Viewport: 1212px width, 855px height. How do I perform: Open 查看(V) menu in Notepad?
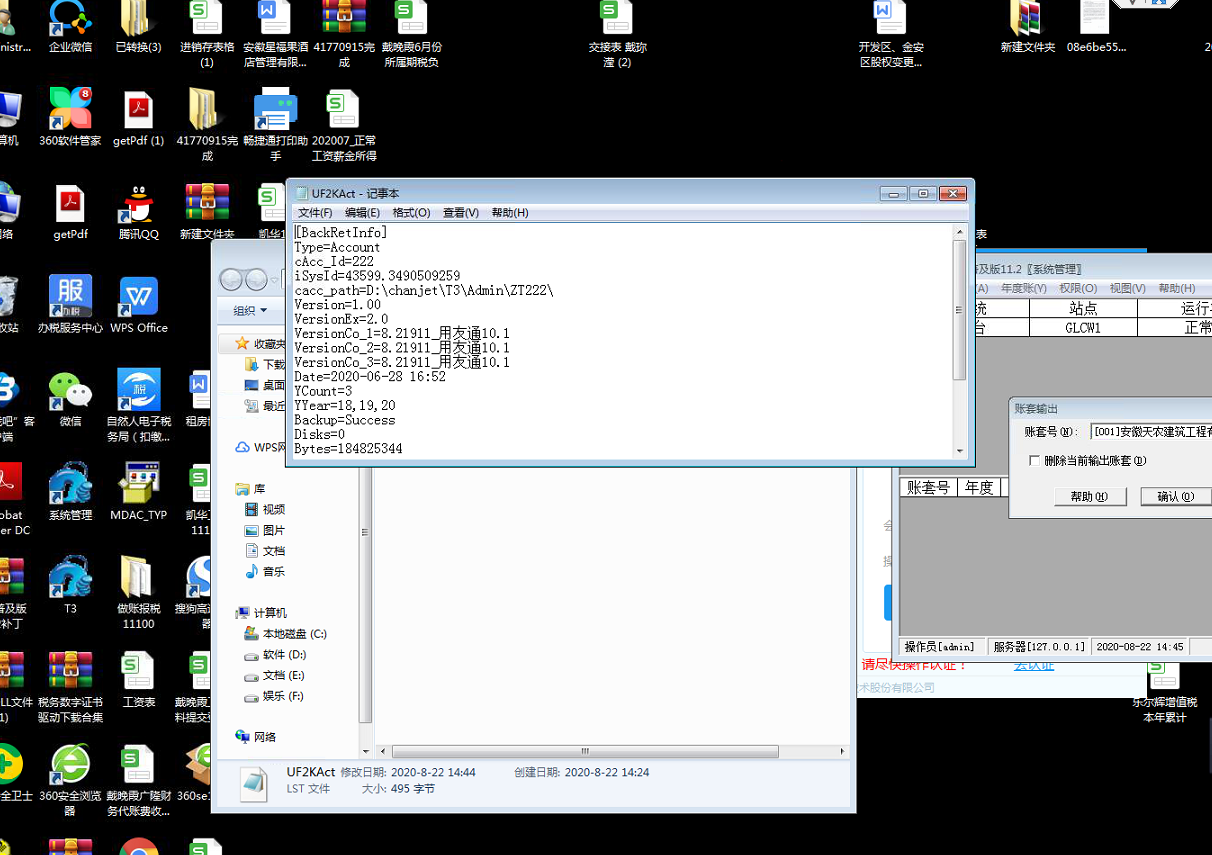pos(460,213)
